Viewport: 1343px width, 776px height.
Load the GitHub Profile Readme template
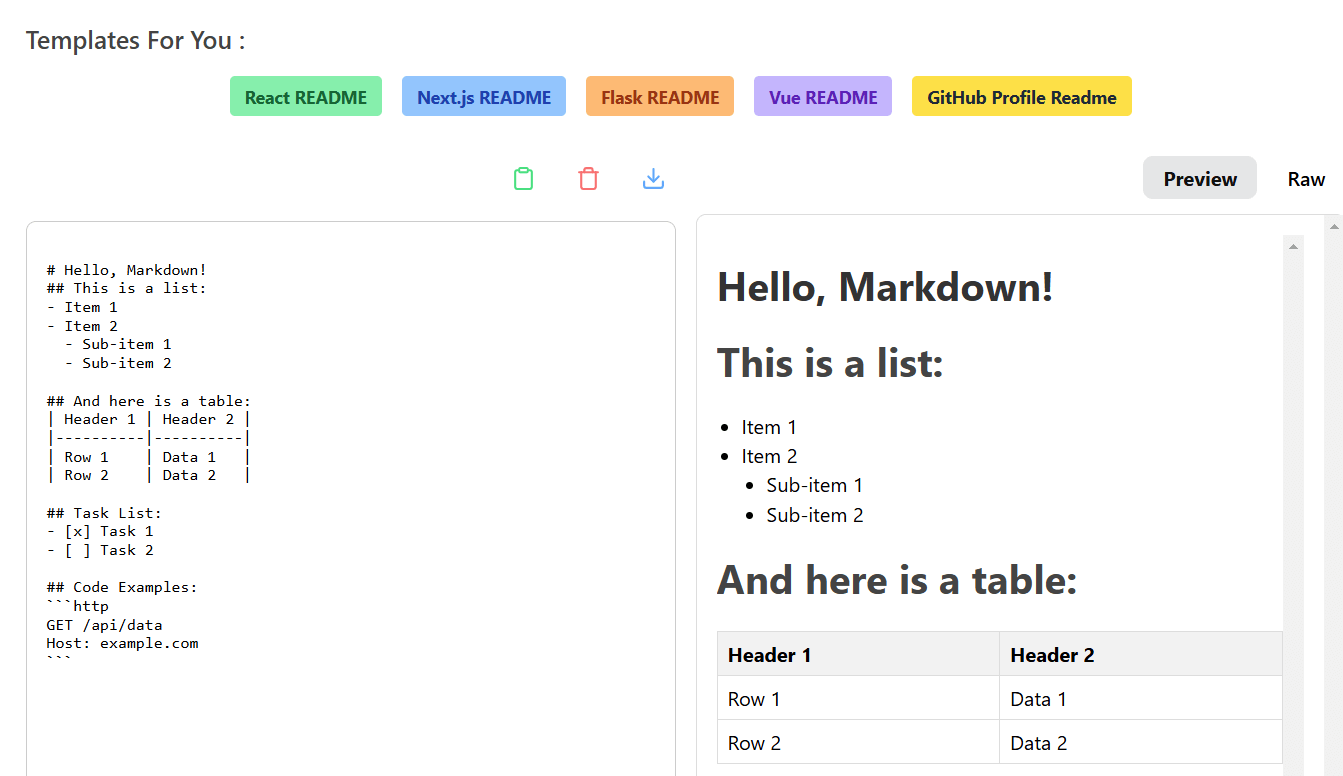[1022, 97]
